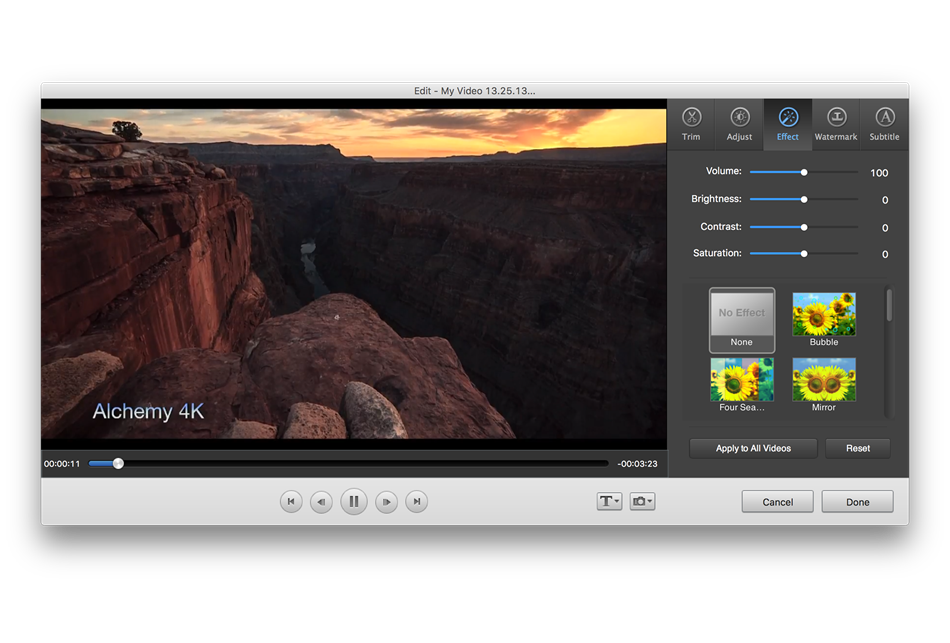Apply effects to all videos
This screenshot has height=643, width=950.
[752, 448]
